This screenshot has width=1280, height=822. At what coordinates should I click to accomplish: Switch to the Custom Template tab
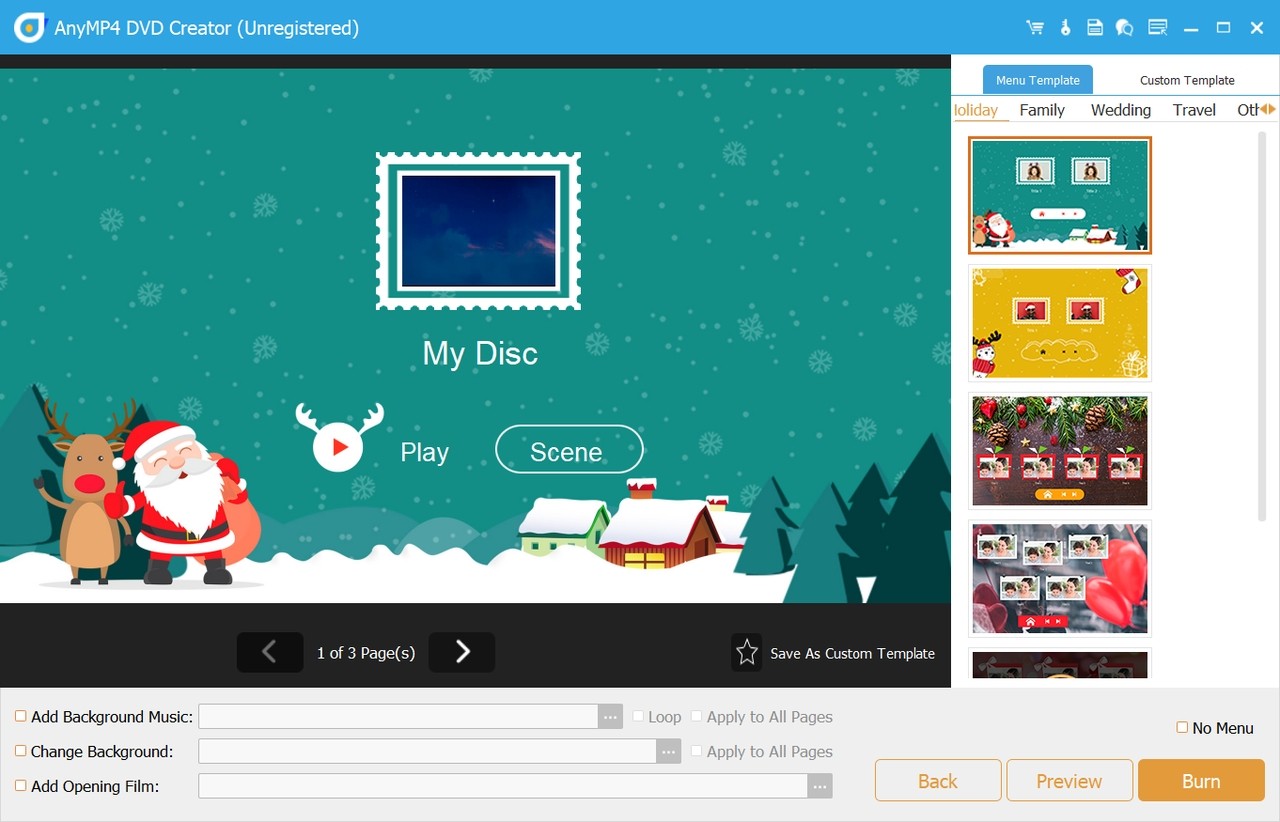tap(1187, 80)
